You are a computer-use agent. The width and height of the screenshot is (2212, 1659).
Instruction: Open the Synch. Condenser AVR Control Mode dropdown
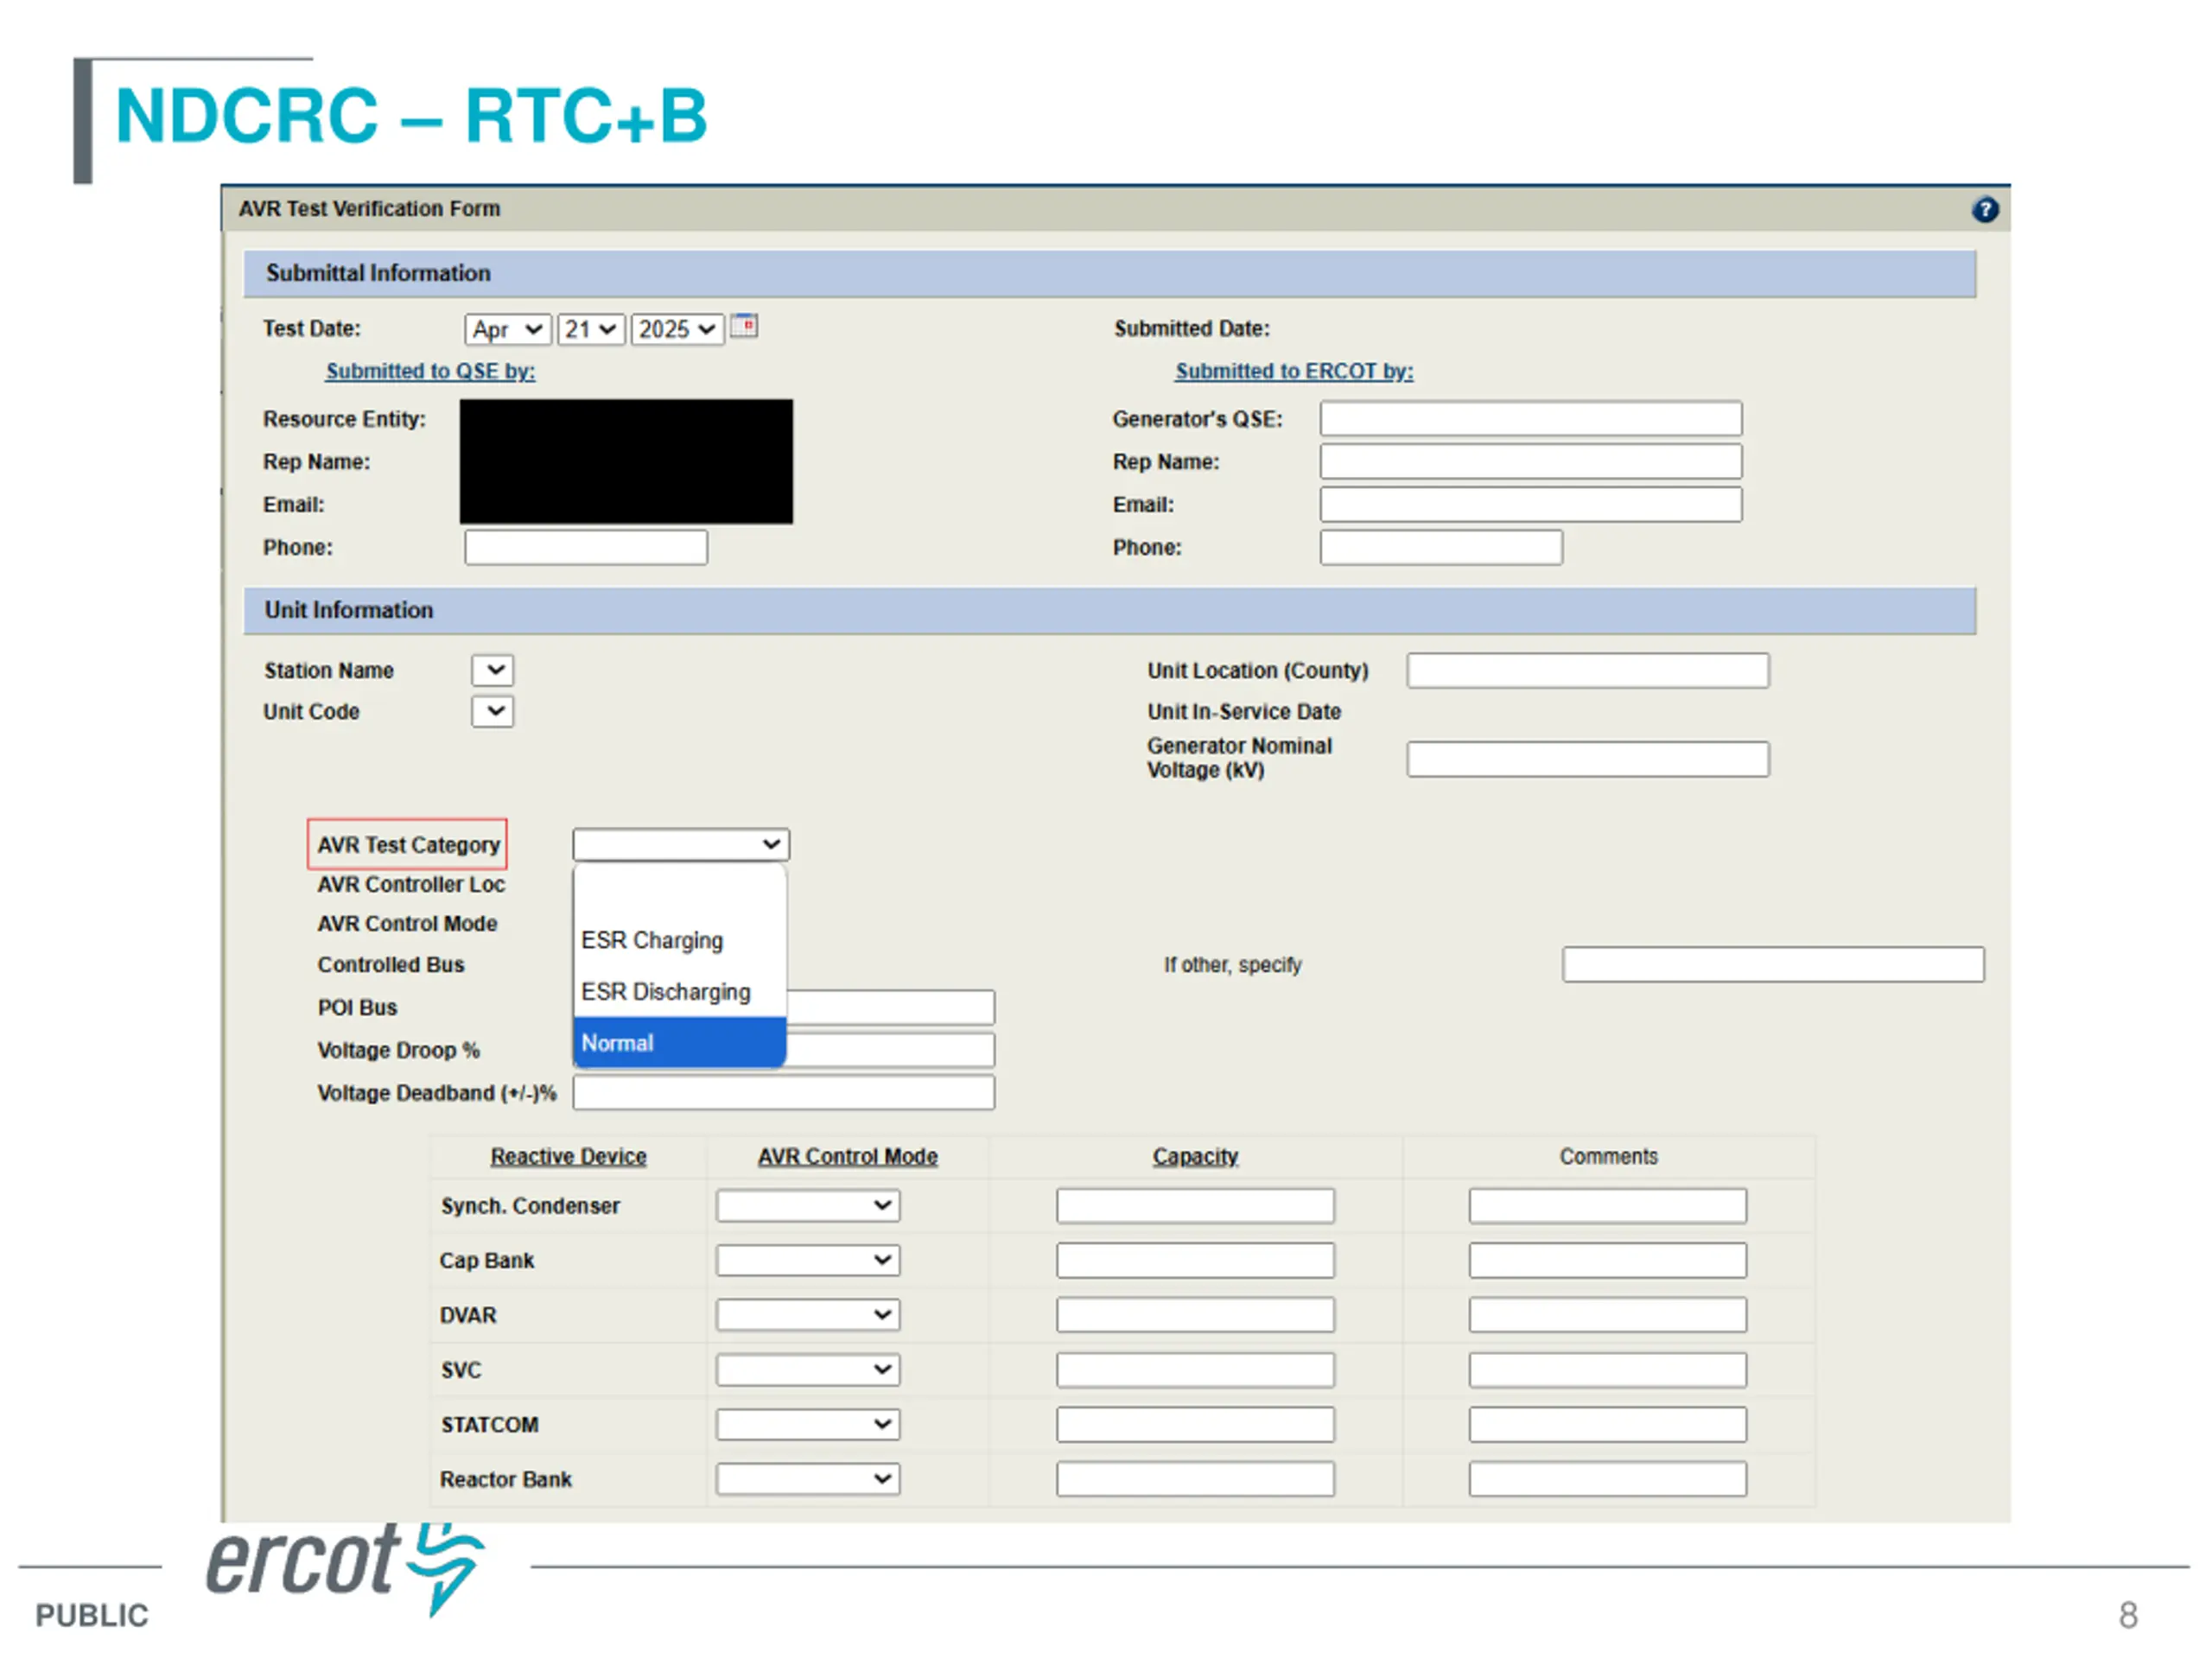807,1205
